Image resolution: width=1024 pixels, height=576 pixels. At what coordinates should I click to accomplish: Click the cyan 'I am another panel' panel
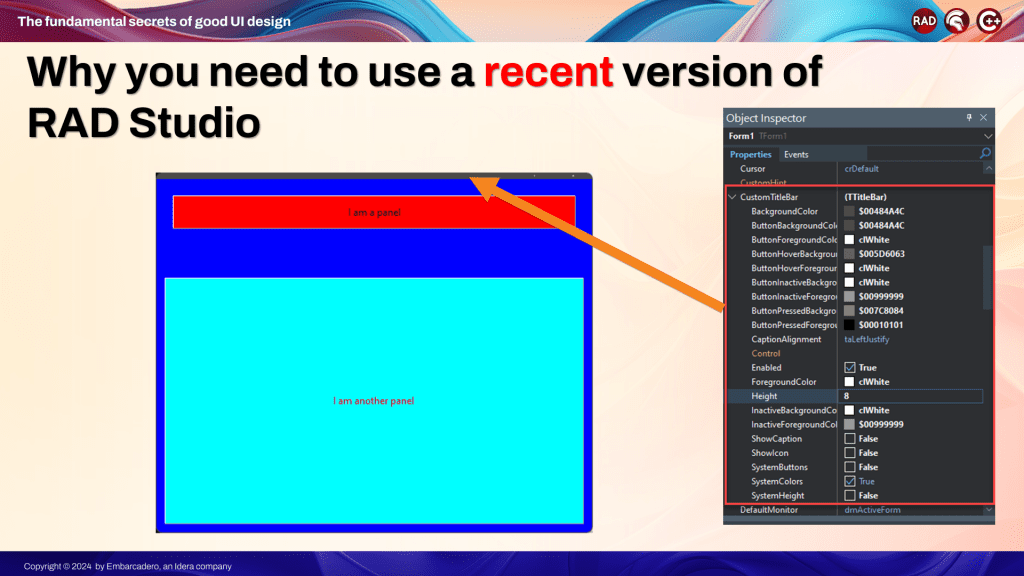coord(374,401)
